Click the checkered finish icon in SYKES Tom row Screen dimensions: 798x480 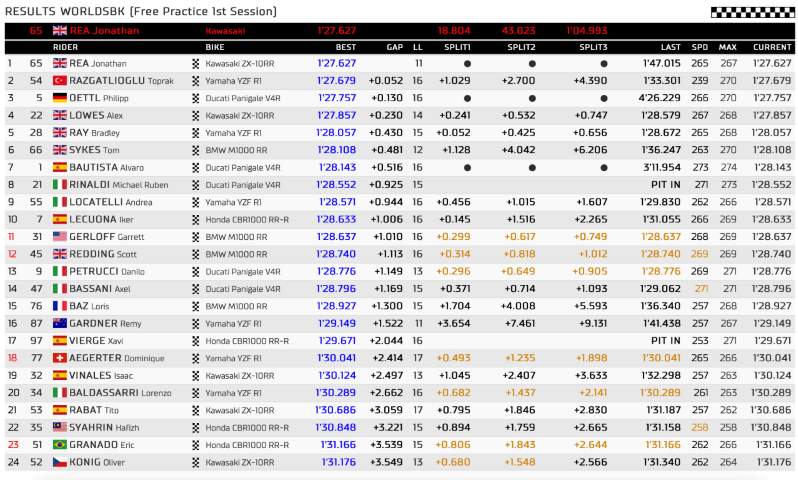pos(195,150)
